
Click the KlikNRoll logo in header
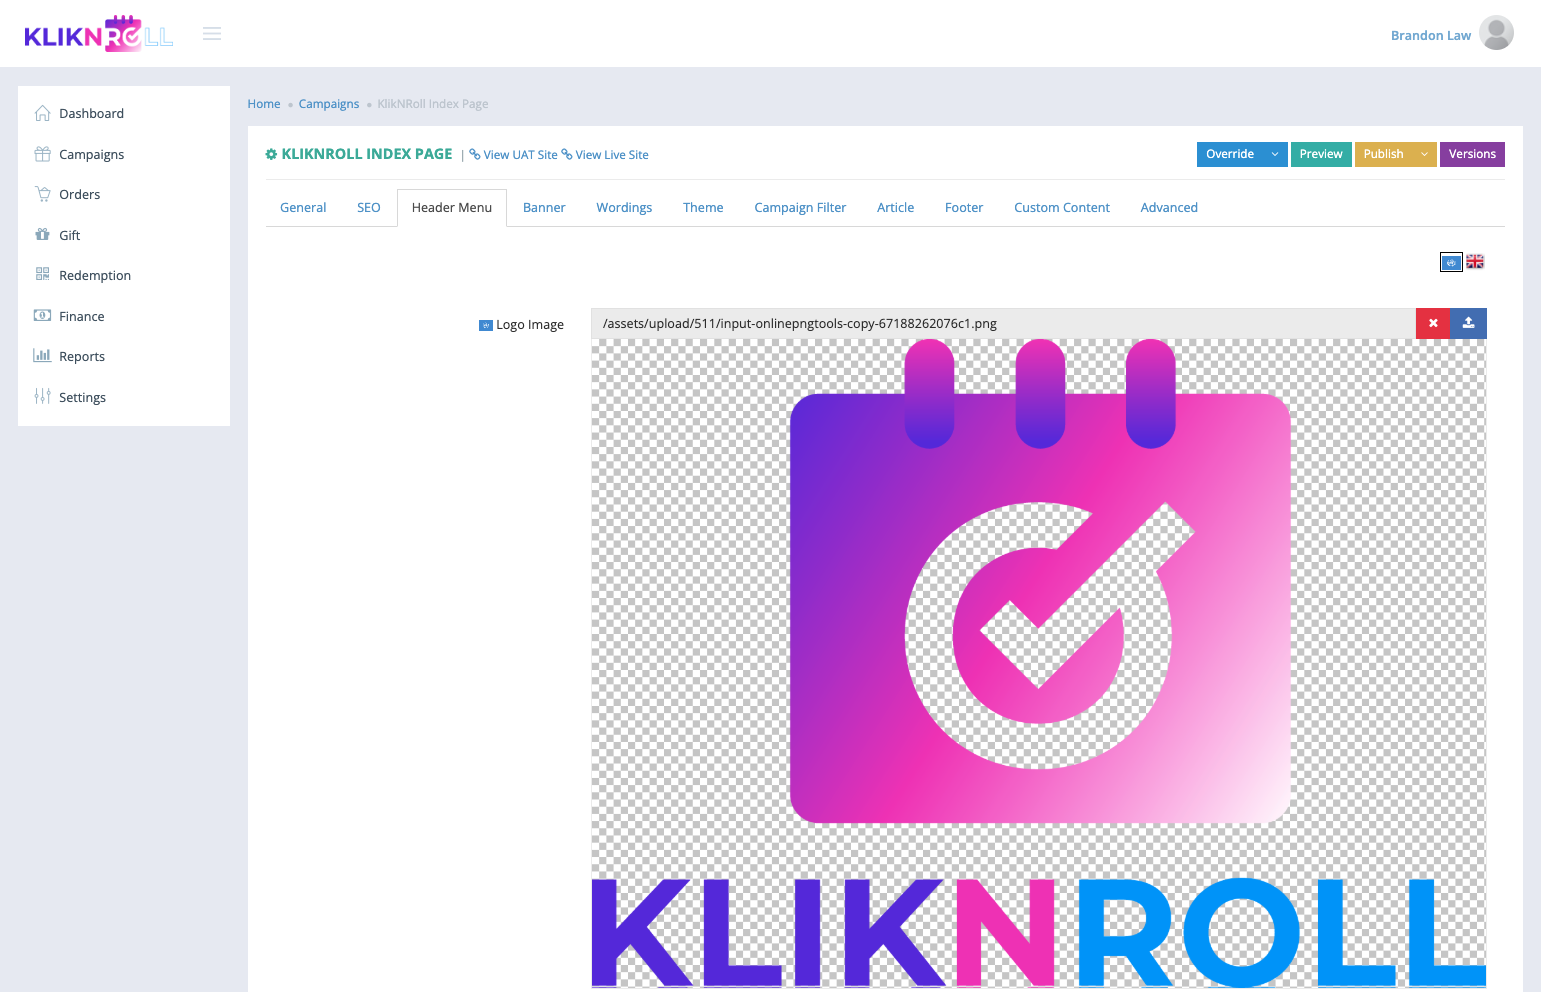(x=99, y=34)
